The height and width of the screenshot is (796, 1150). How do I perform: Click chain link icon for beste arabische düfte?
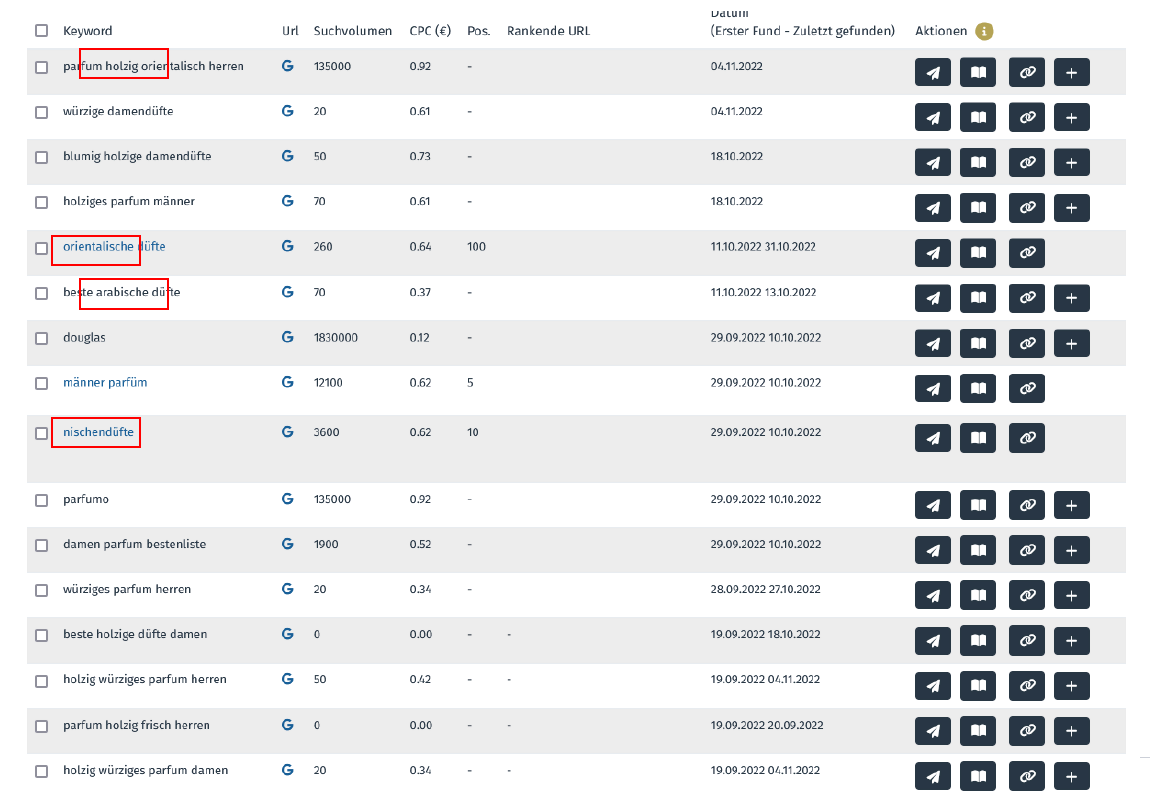[x=1026, y=298]
